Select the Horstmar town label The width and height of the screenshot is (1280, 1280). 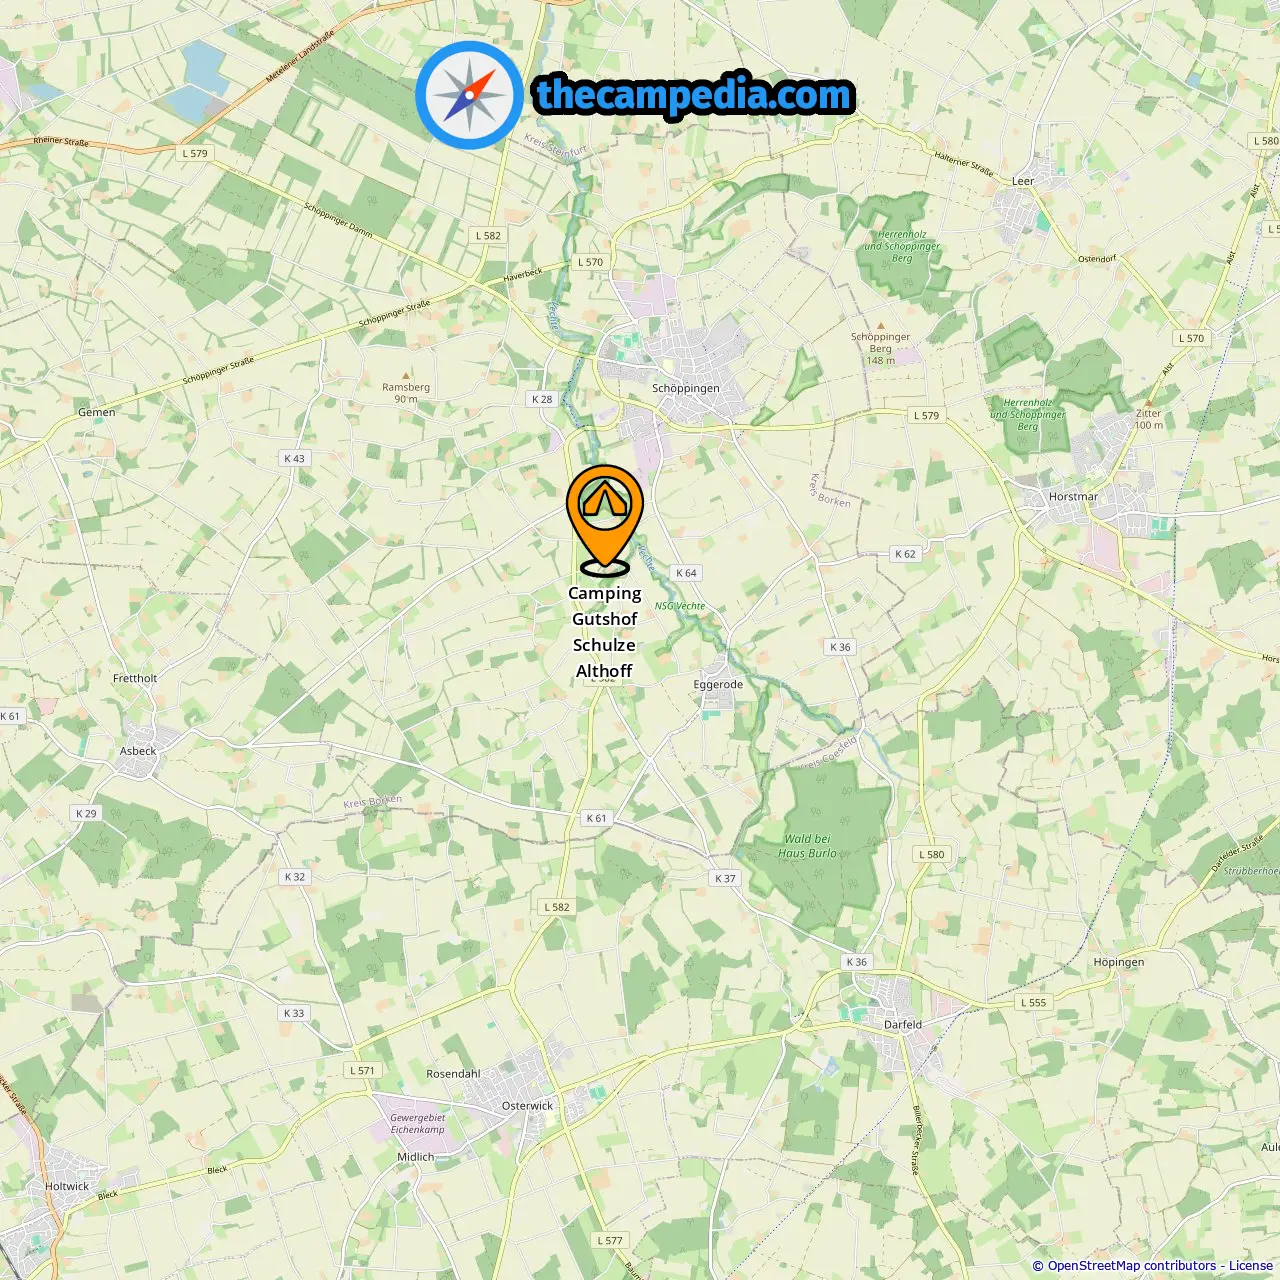click(1073, 496)
